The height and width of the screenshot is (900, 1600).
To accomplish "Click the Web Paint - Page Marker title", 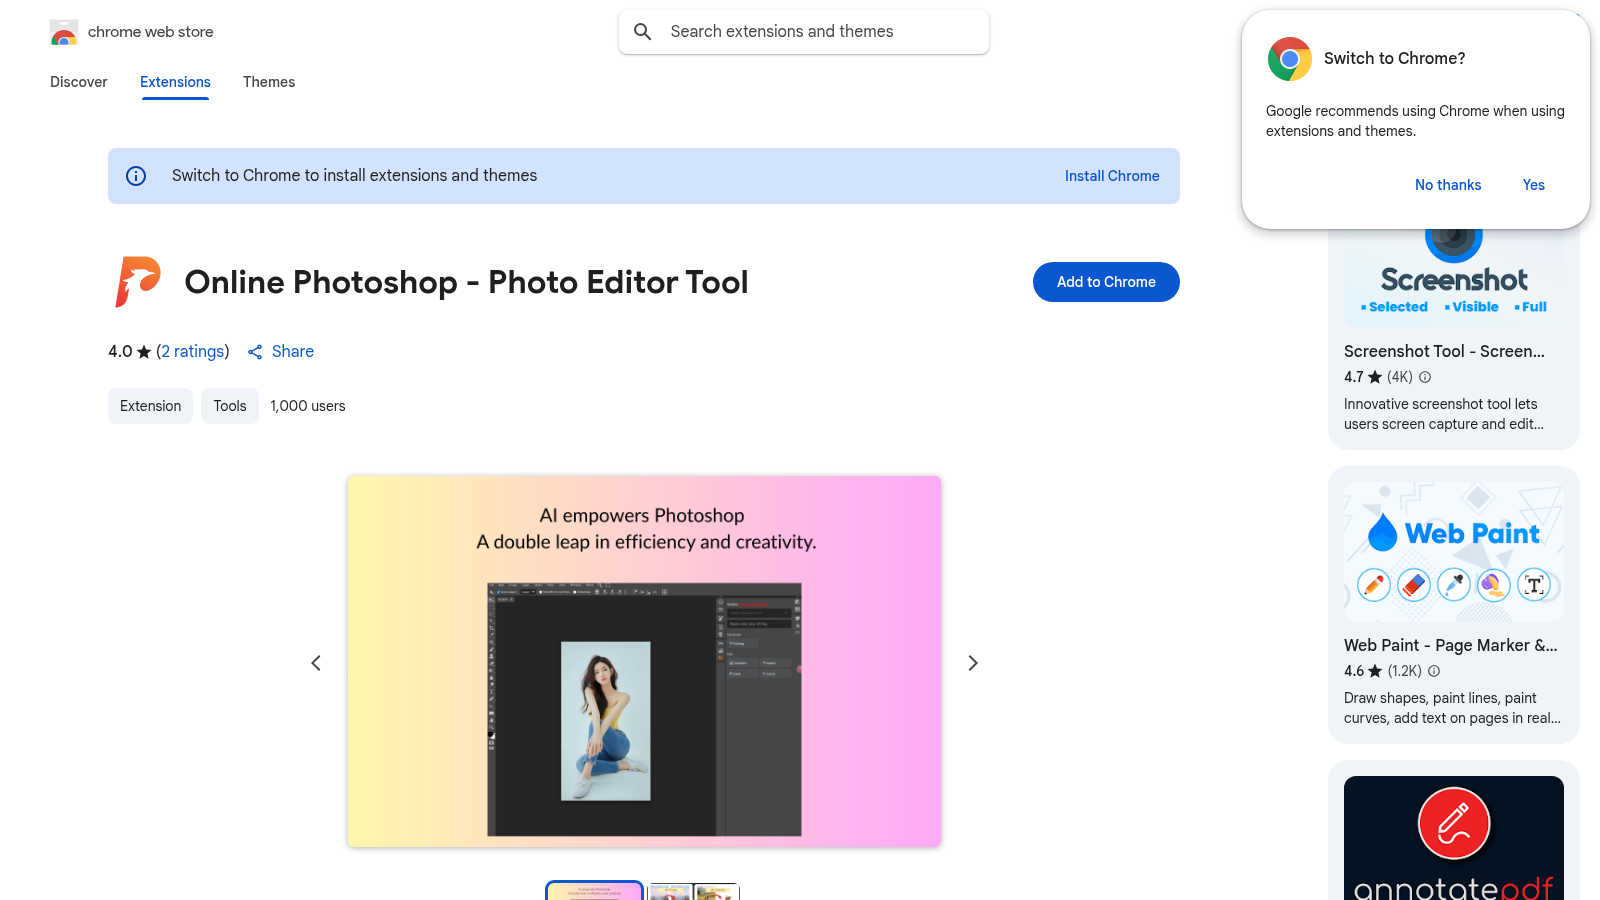I will (x=1451, y=645).
